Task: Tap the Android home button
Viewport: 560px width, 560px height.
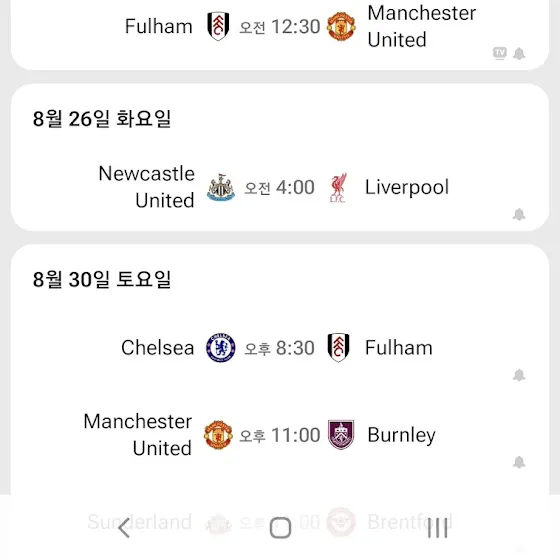Action: [280, 528]
